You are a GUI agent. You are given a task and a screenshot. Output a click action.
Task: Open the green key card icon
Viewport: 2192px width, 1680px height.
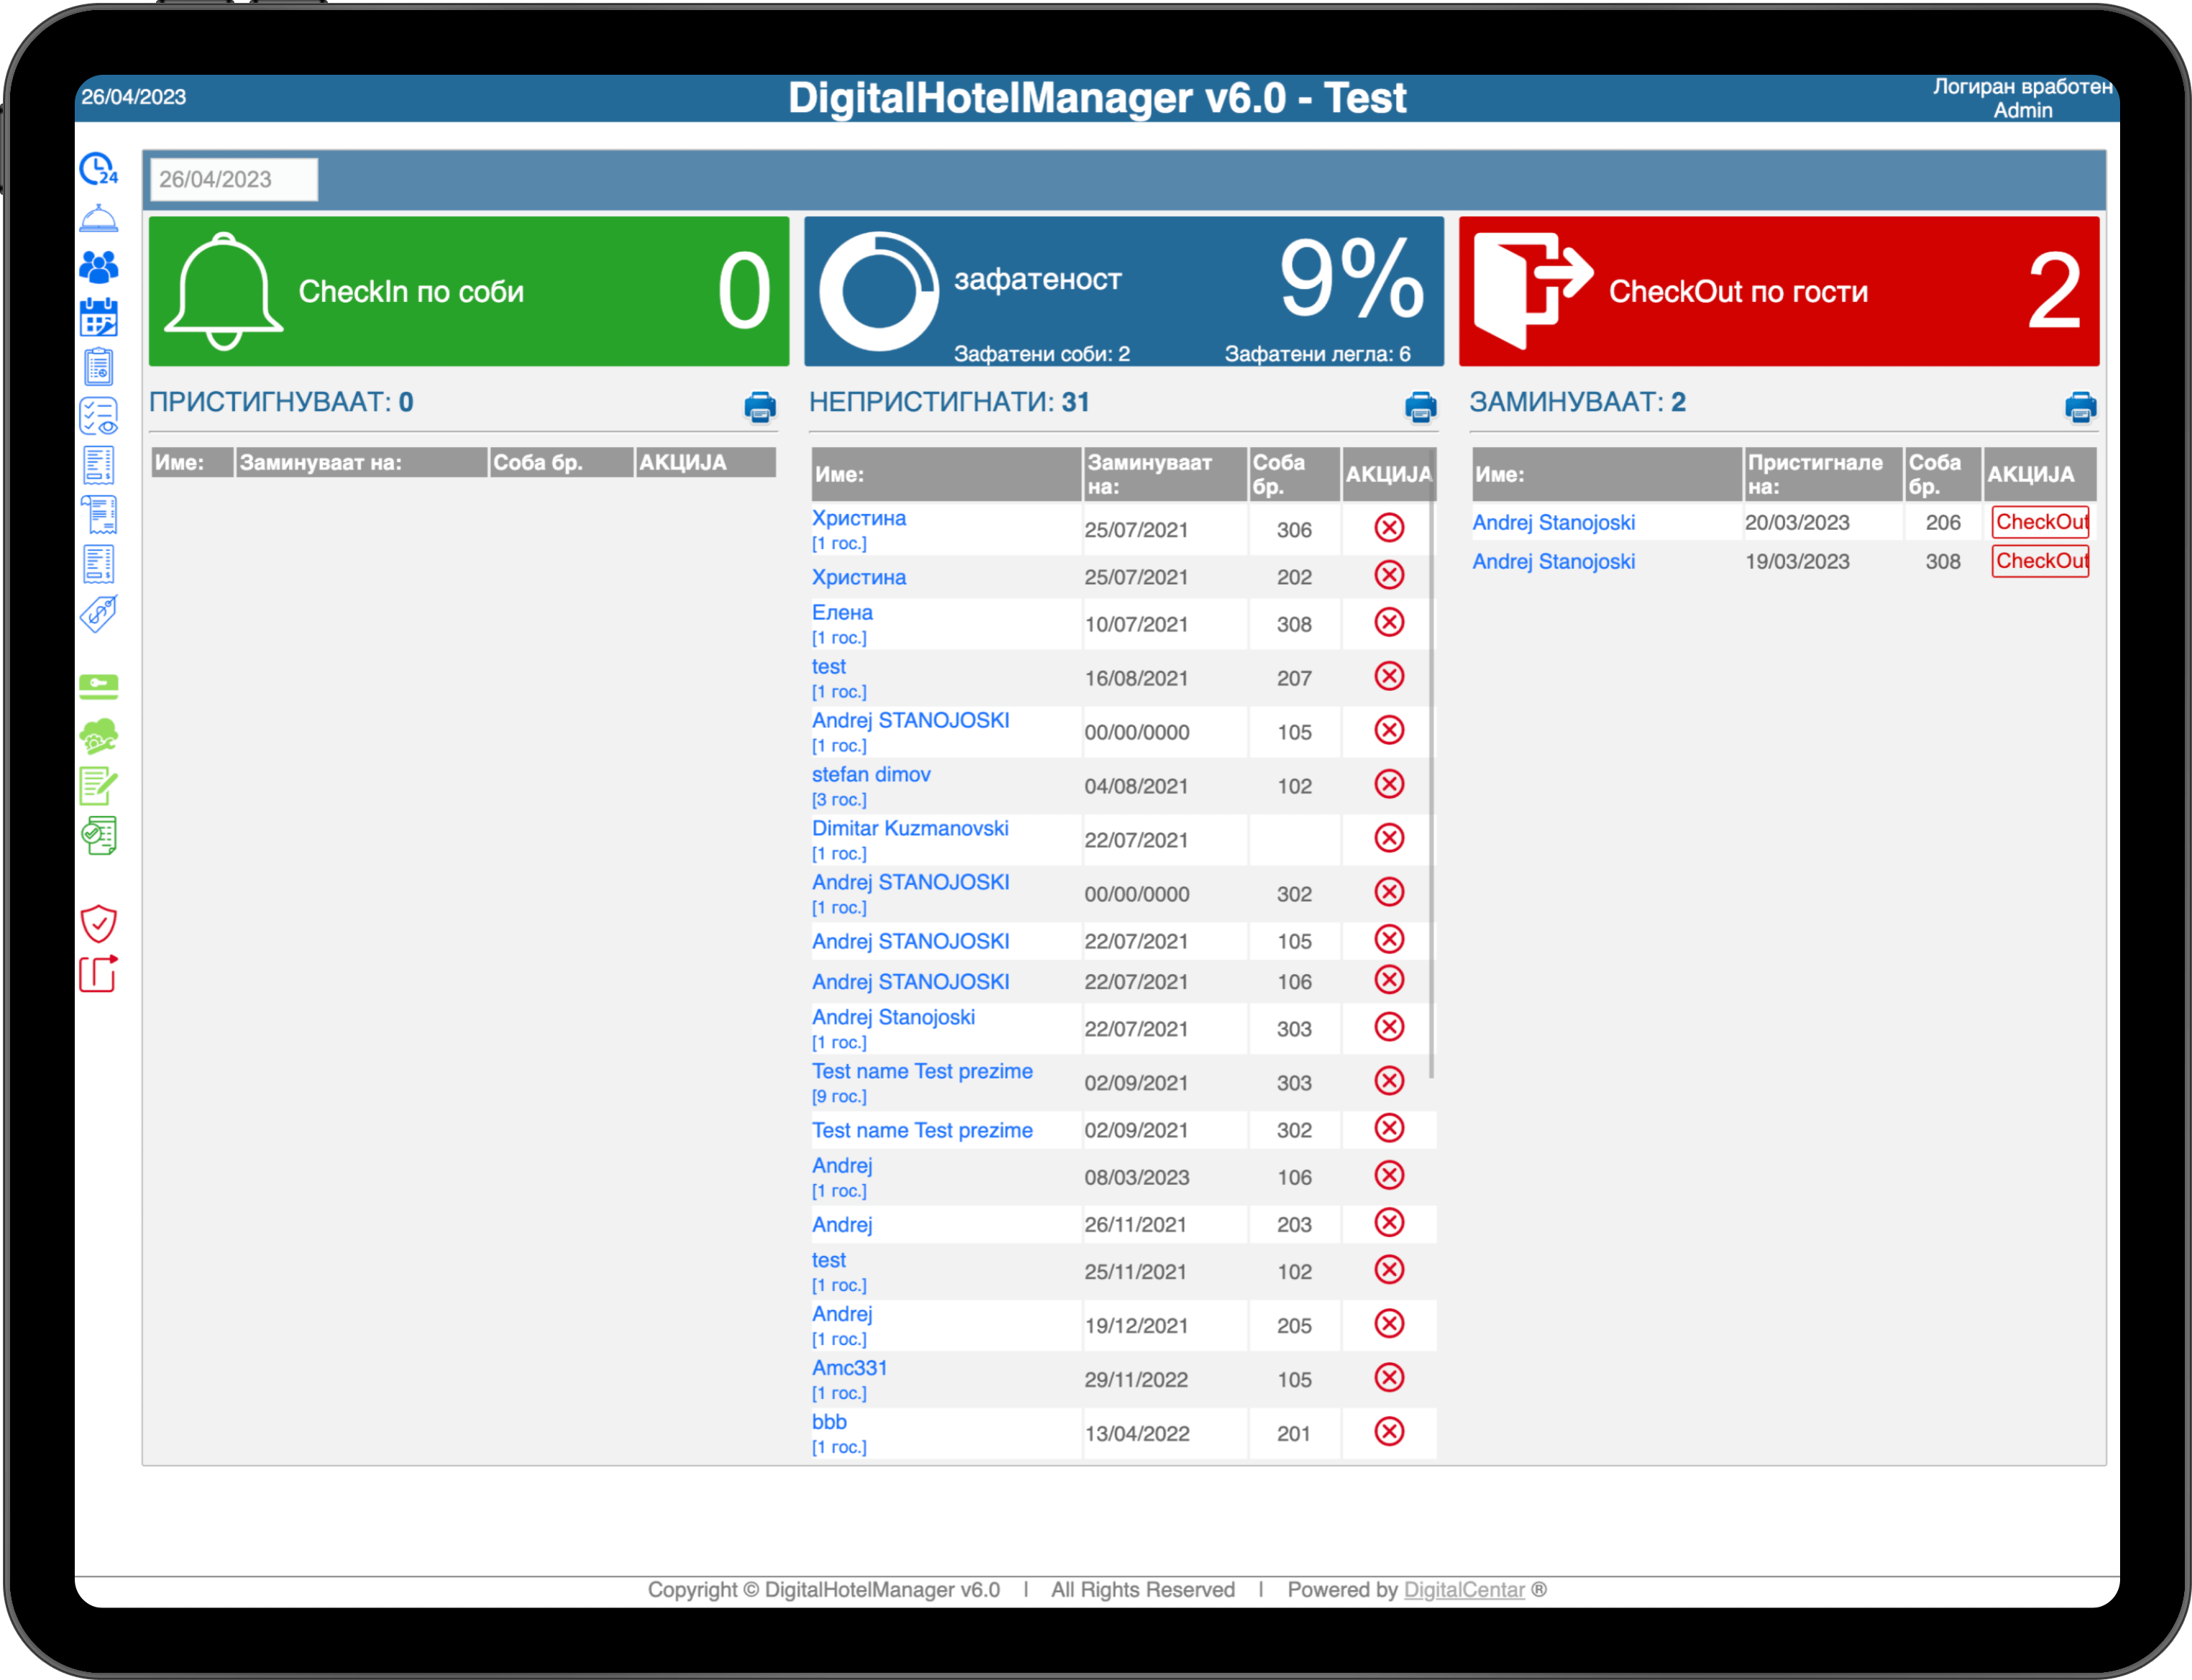[98, 686]
